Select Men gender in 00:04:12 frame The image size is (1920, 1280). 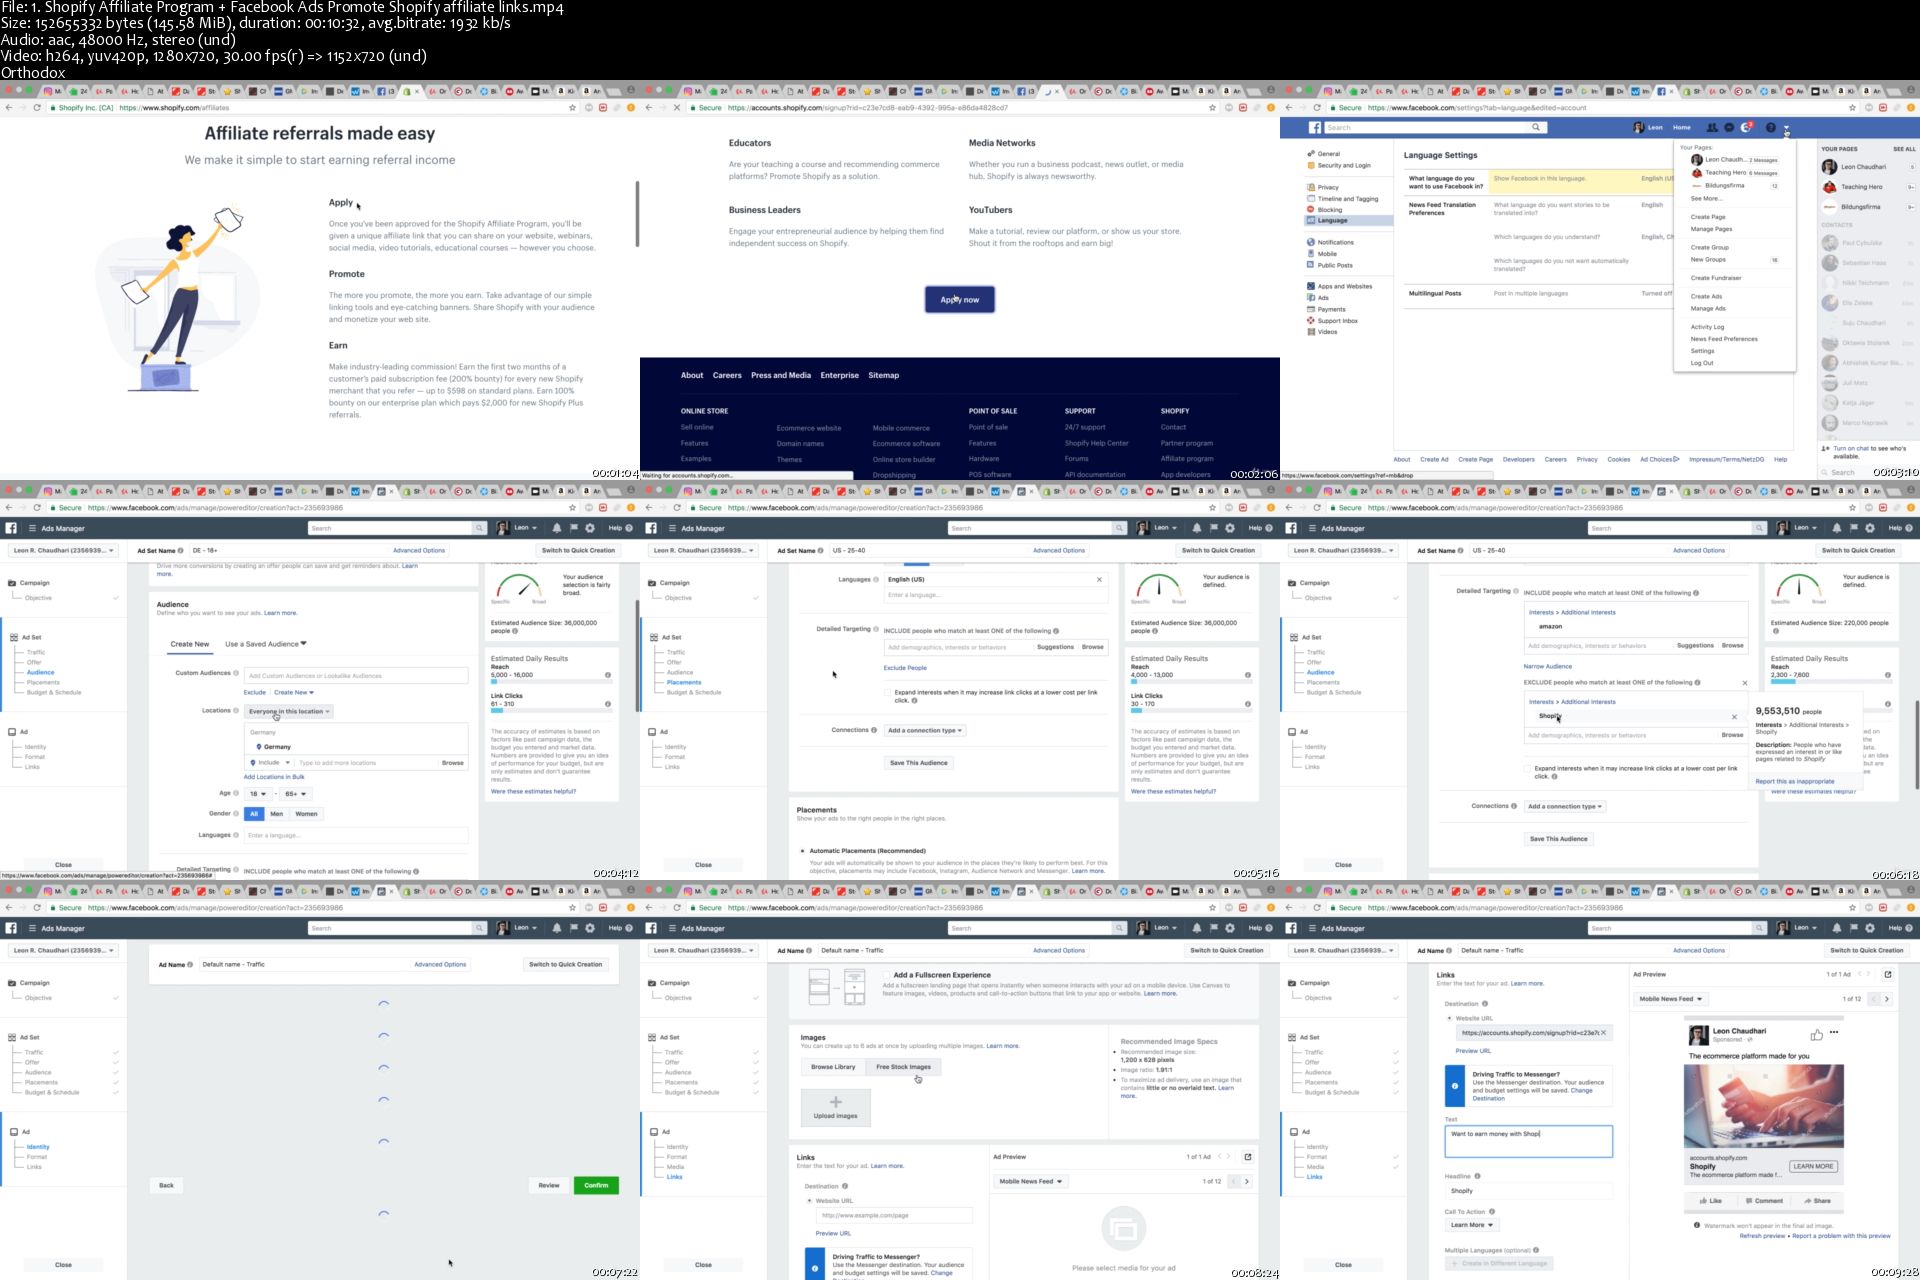pos(277,814)
